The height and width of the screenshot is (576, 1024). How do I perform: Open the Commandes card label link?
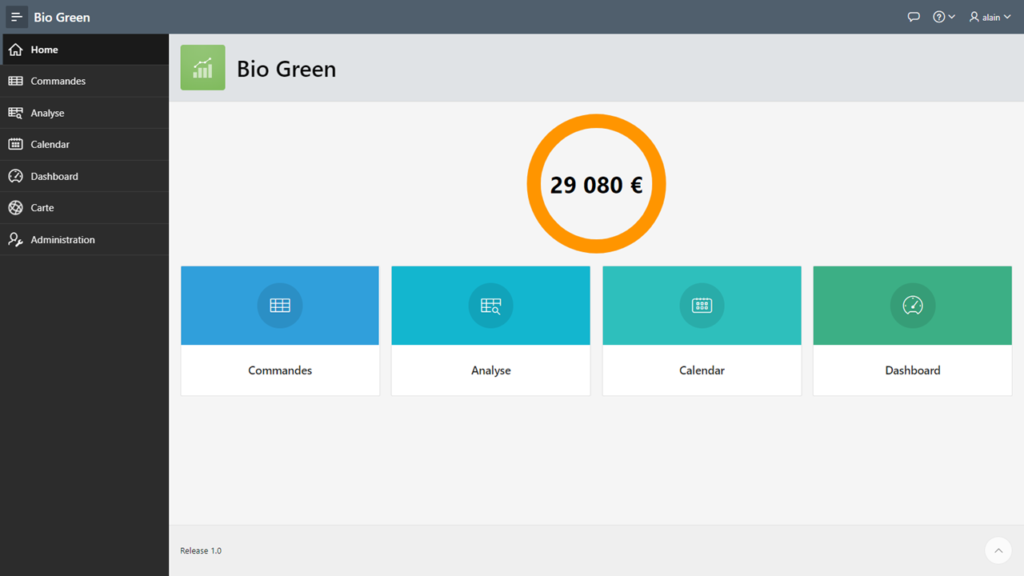pyautogui.click(x=280, y=370)
